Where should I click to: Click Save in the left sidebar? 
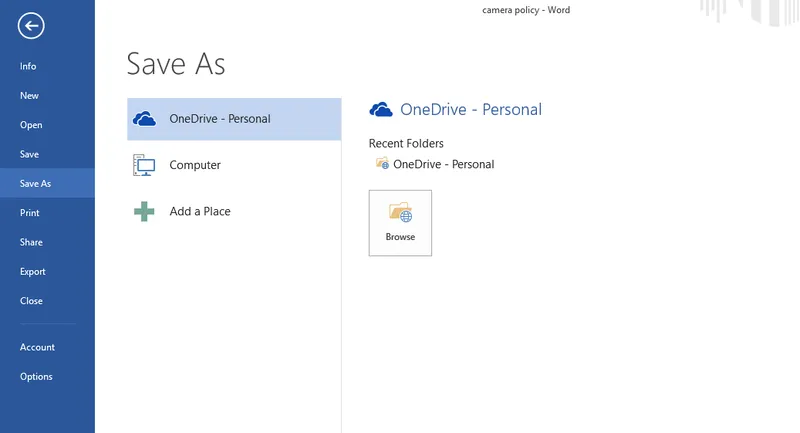click(x=29, y=155)
